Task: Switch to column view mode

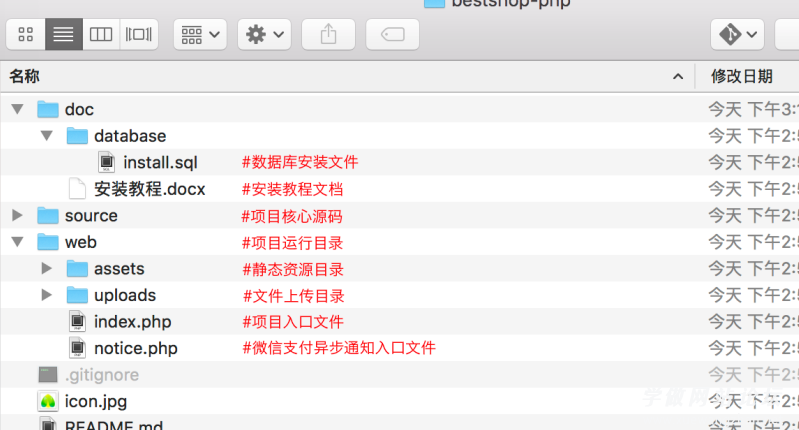Action: click(100, 34)
